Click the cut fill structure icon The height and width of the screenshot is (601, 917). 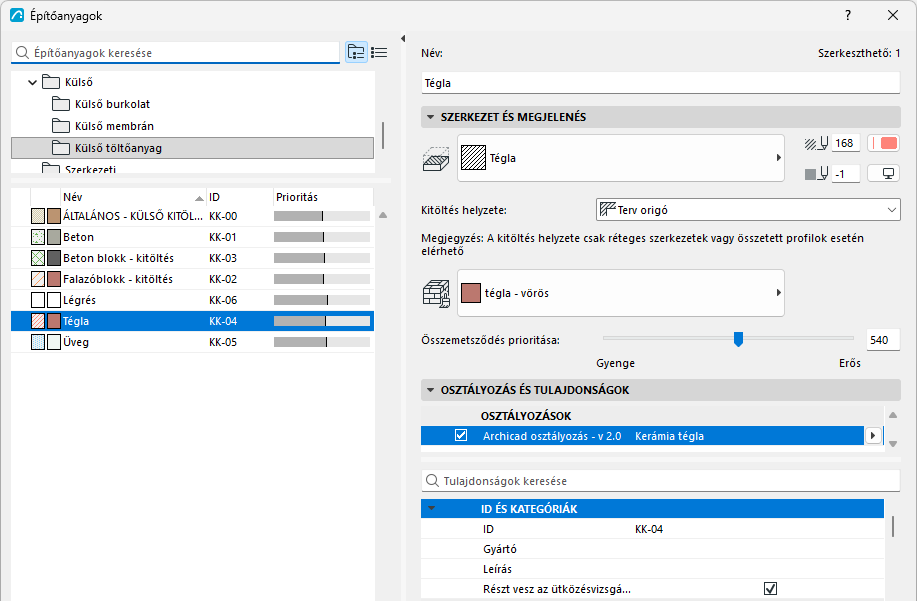coord(436,158)
